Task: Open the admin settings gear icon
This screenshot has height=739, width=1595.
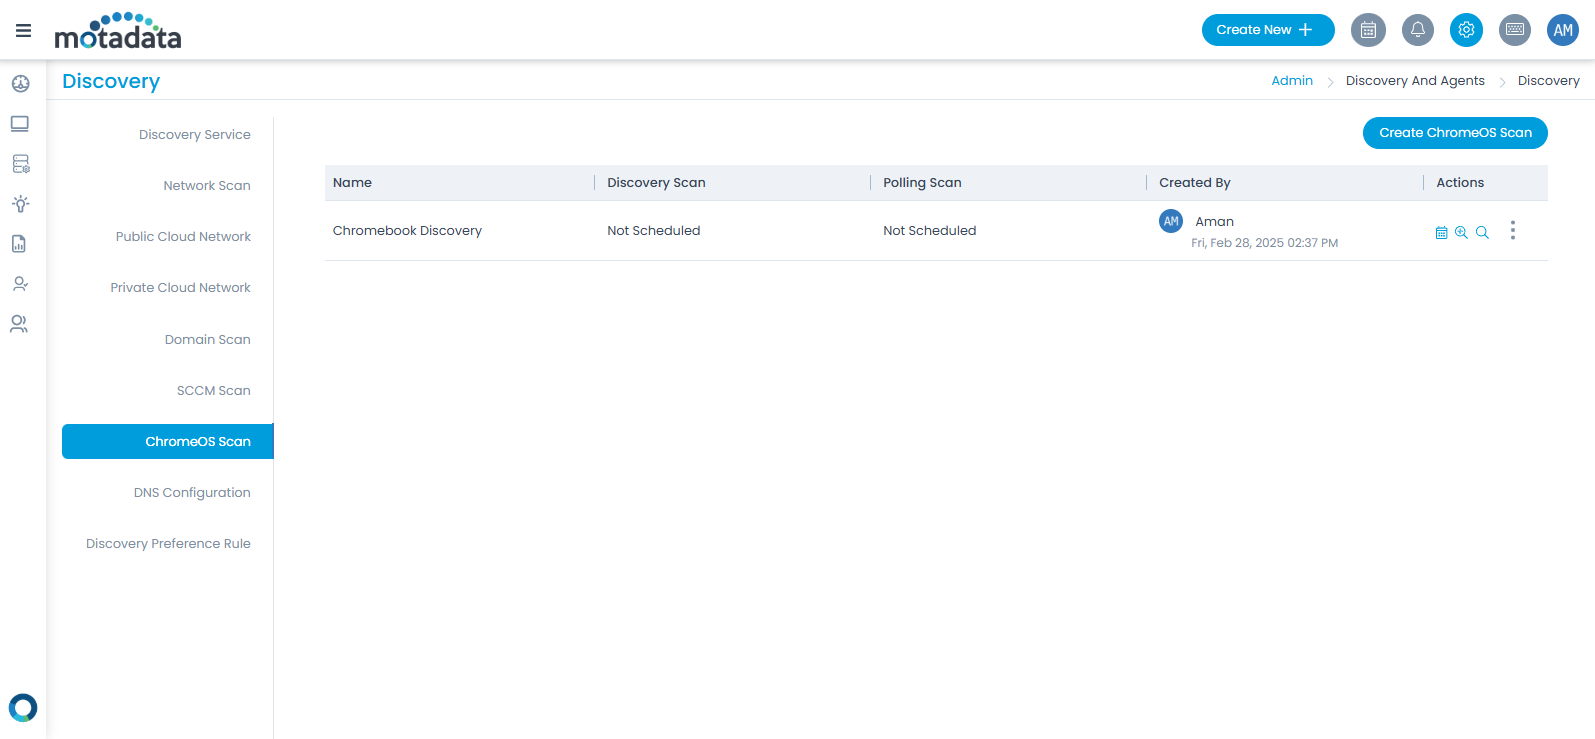Action: [x=1466, y=30]
